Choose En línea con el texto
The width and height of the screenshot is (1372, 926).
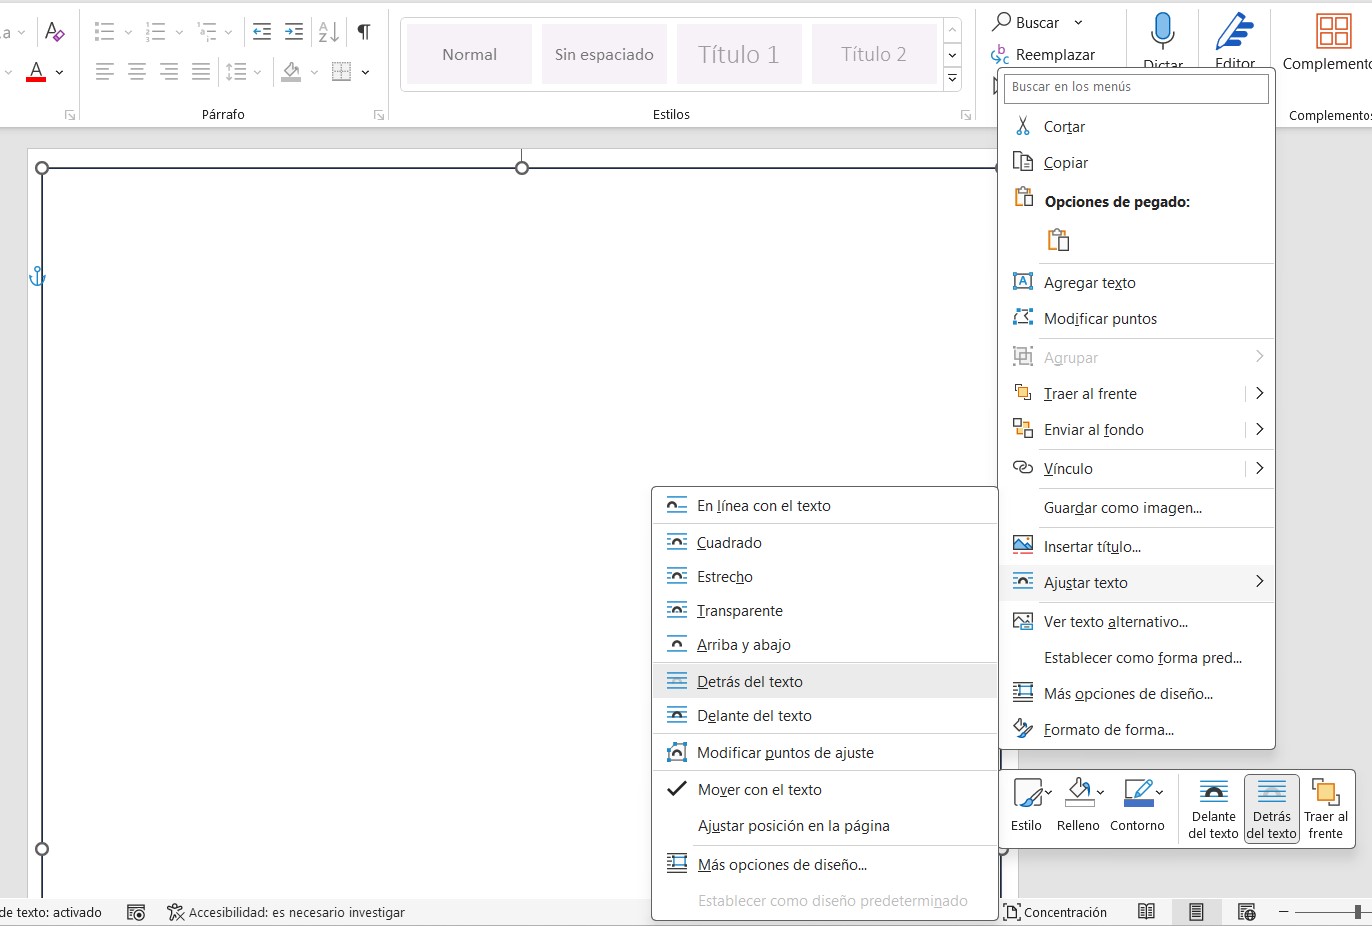pos(825,506)
